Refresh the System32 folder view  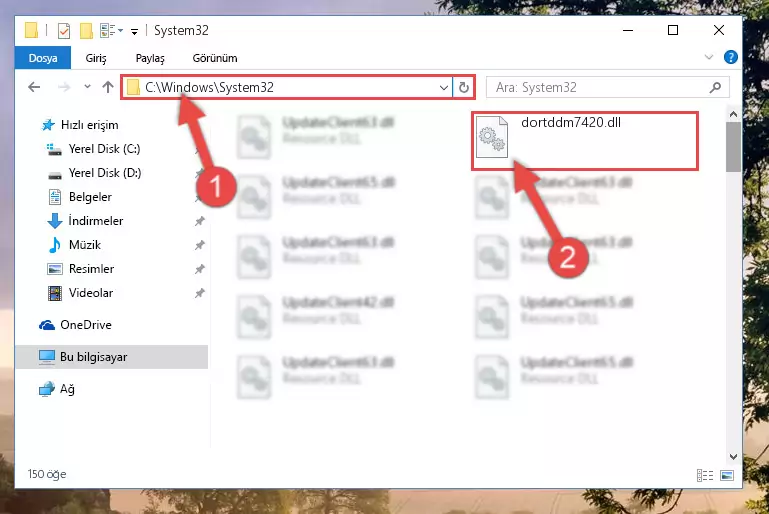[x=463, y=88]
